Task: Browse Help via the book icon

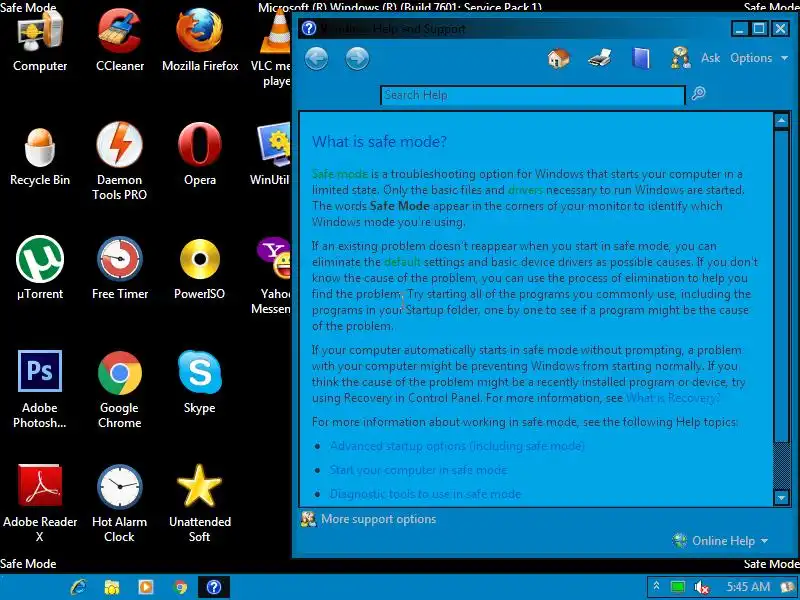Action: [x=641, y=58]
